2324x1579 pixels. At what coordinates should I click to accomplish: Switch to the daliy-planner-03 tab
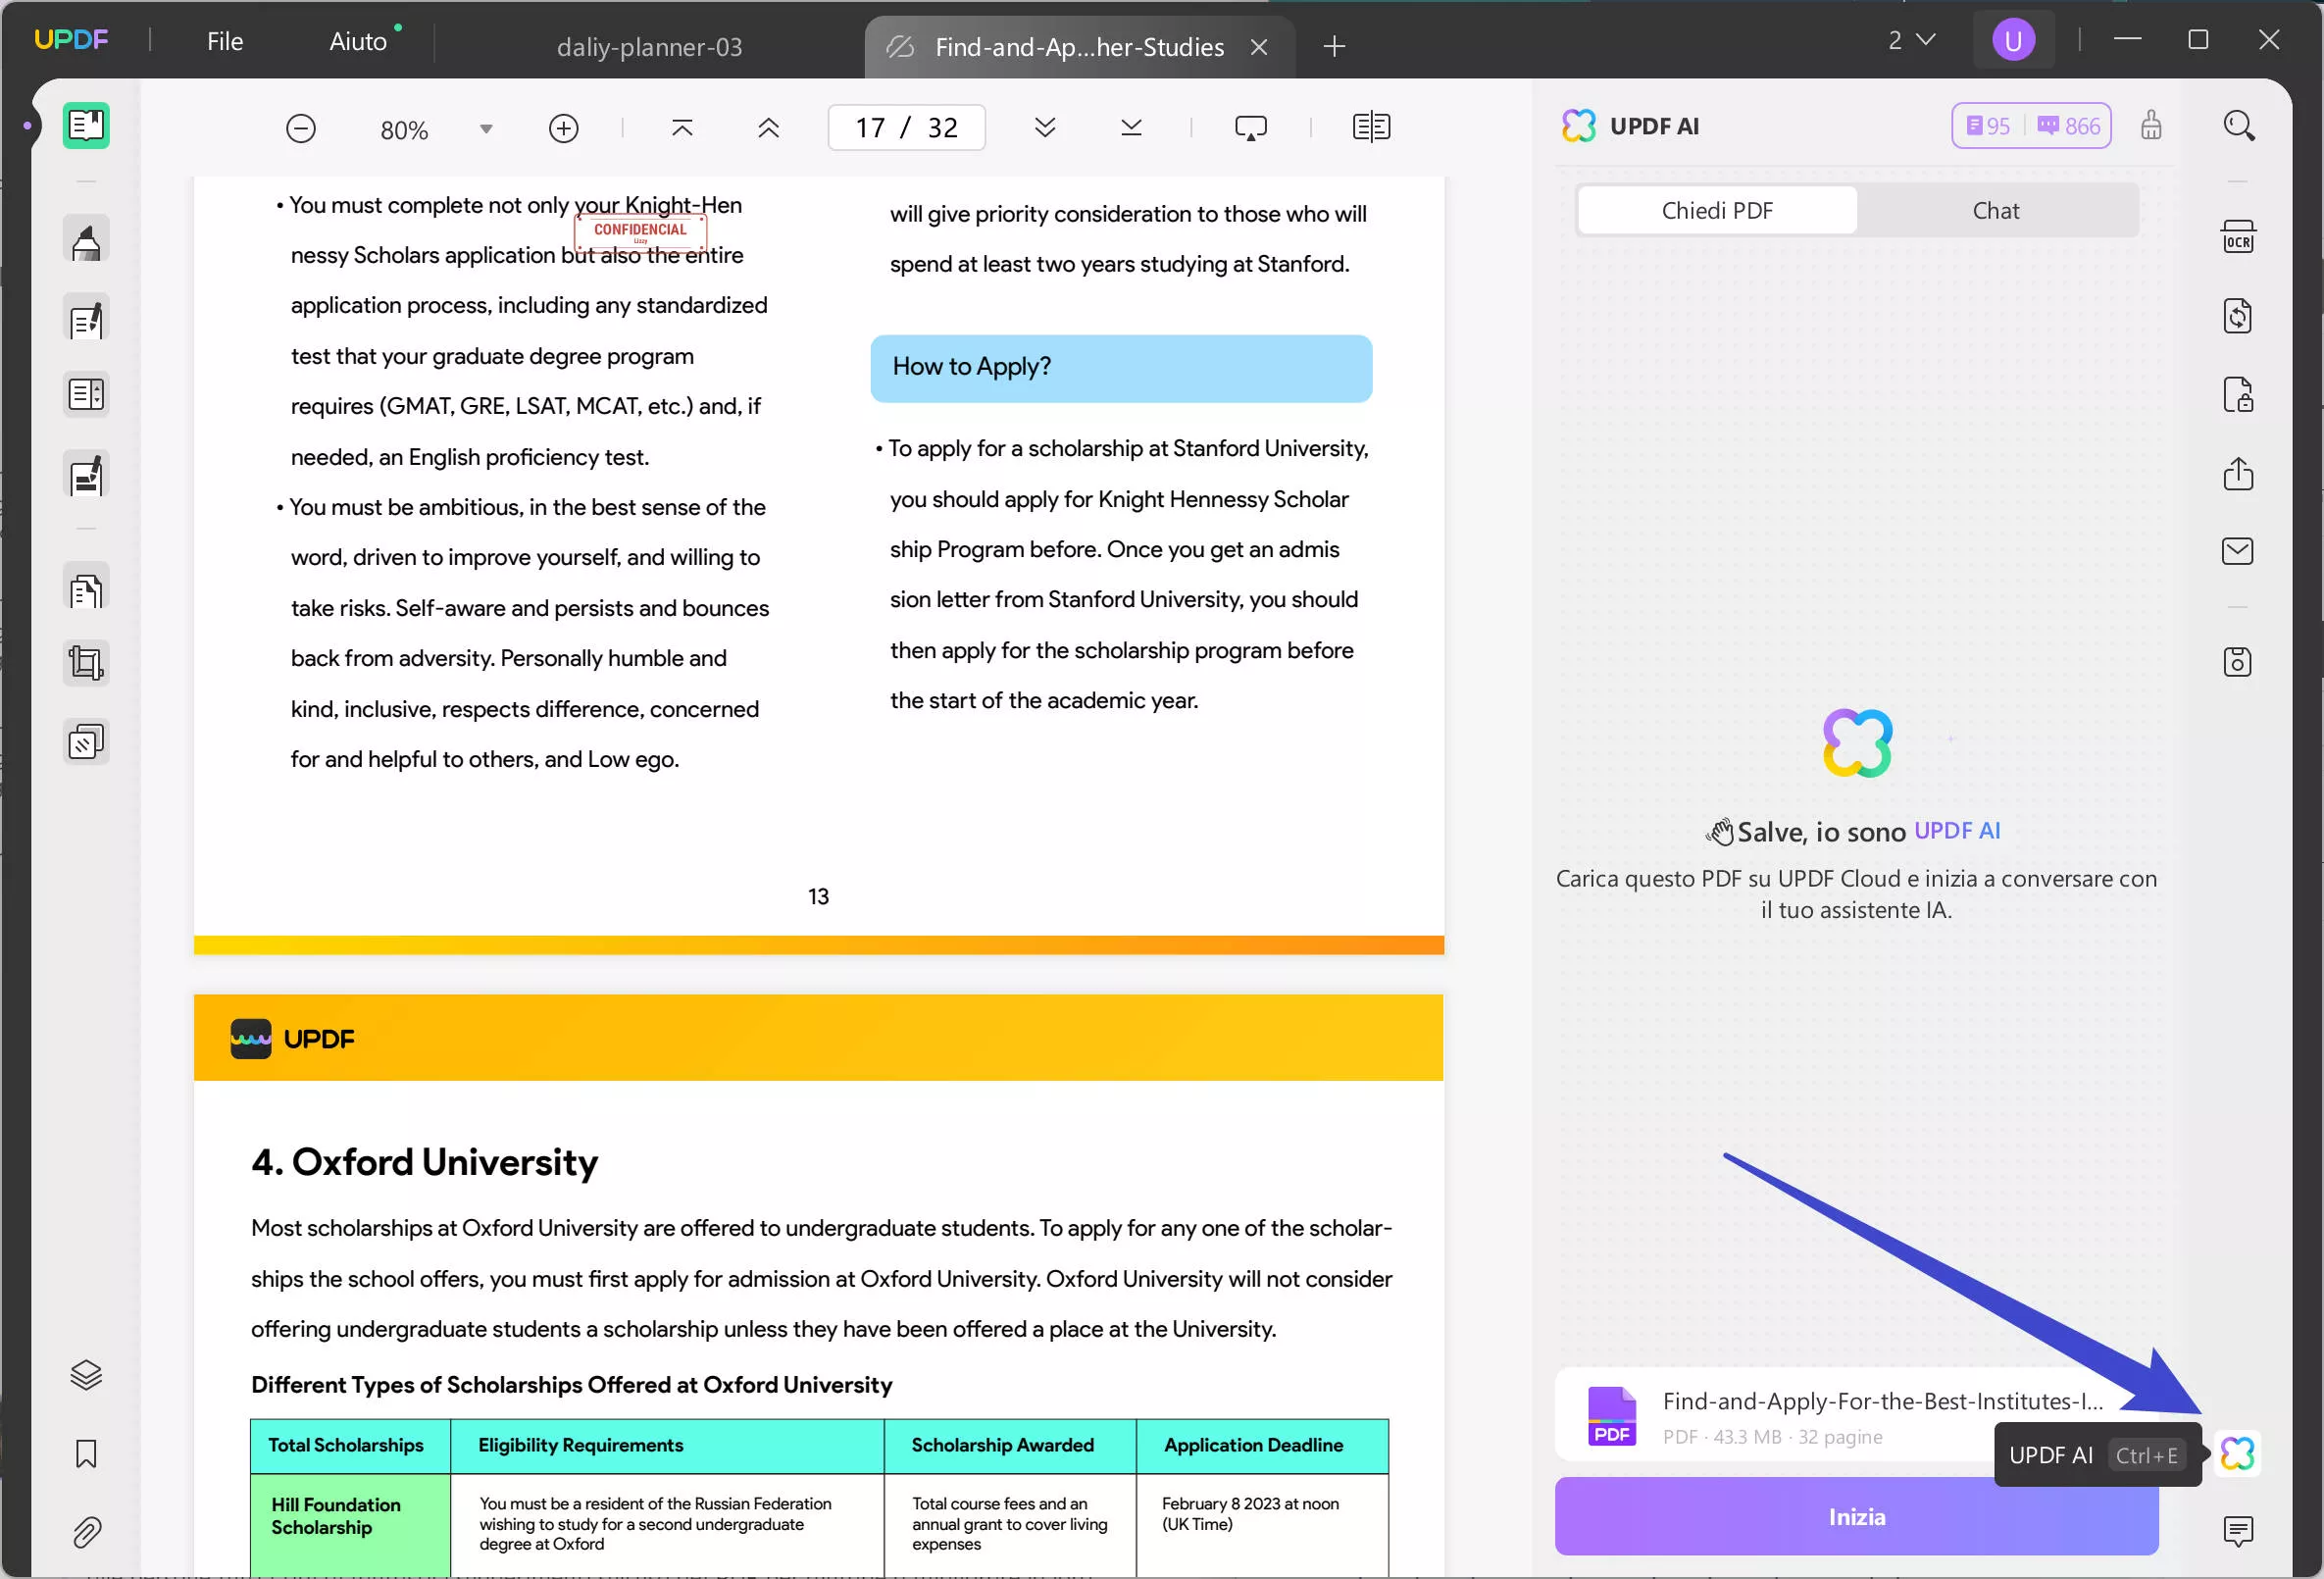pos(649,47)
